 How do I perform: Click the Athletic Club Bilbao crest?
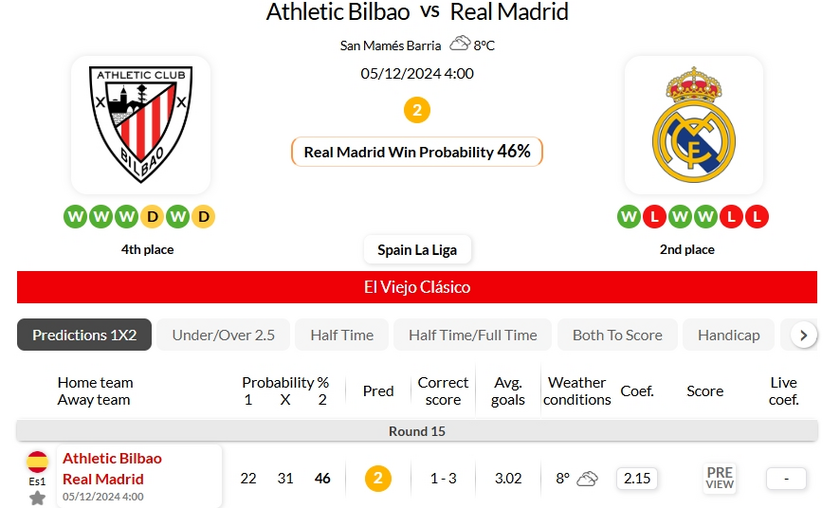(x=140, y=124)
